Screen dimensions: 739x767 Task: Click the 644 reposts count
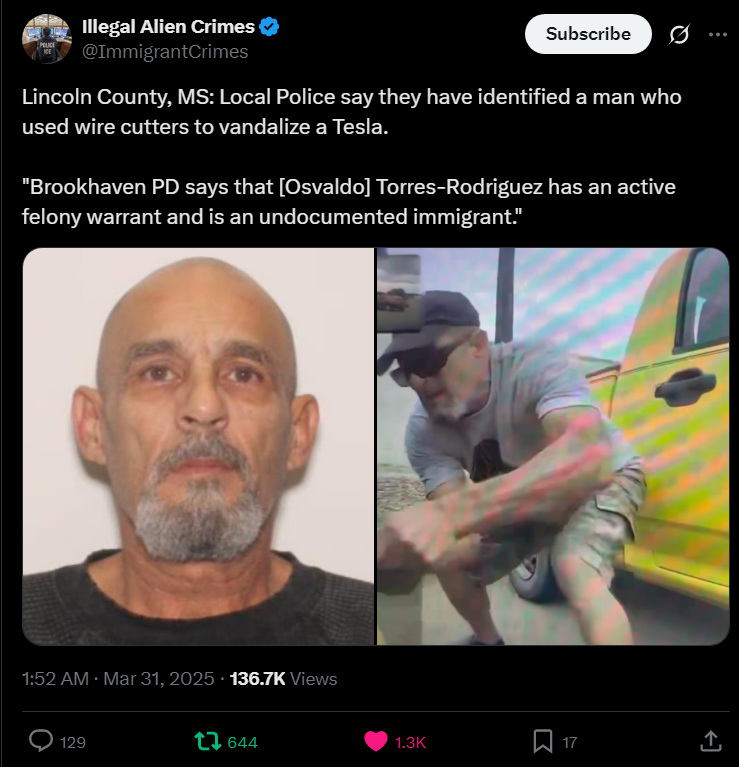(x=243, y=742)
